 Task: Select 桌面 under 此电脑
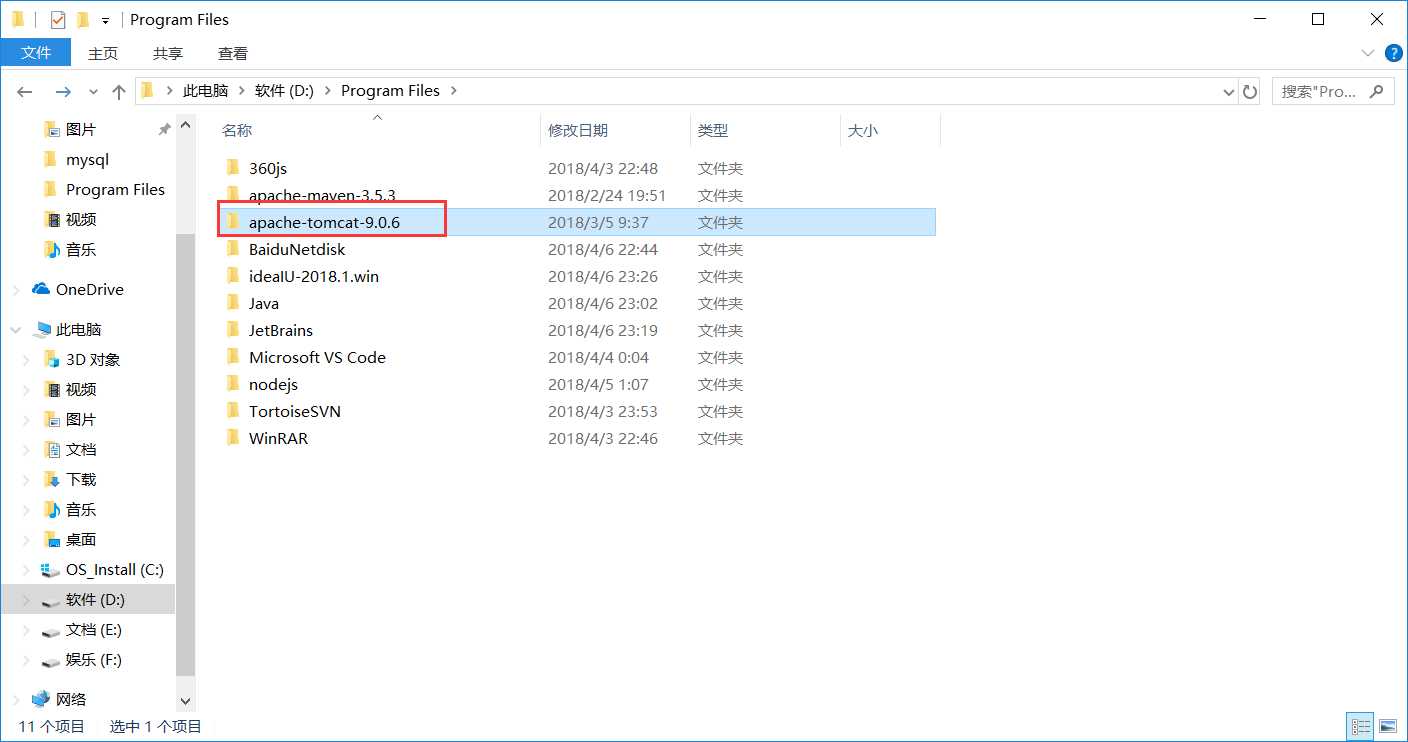coord(80,539)
